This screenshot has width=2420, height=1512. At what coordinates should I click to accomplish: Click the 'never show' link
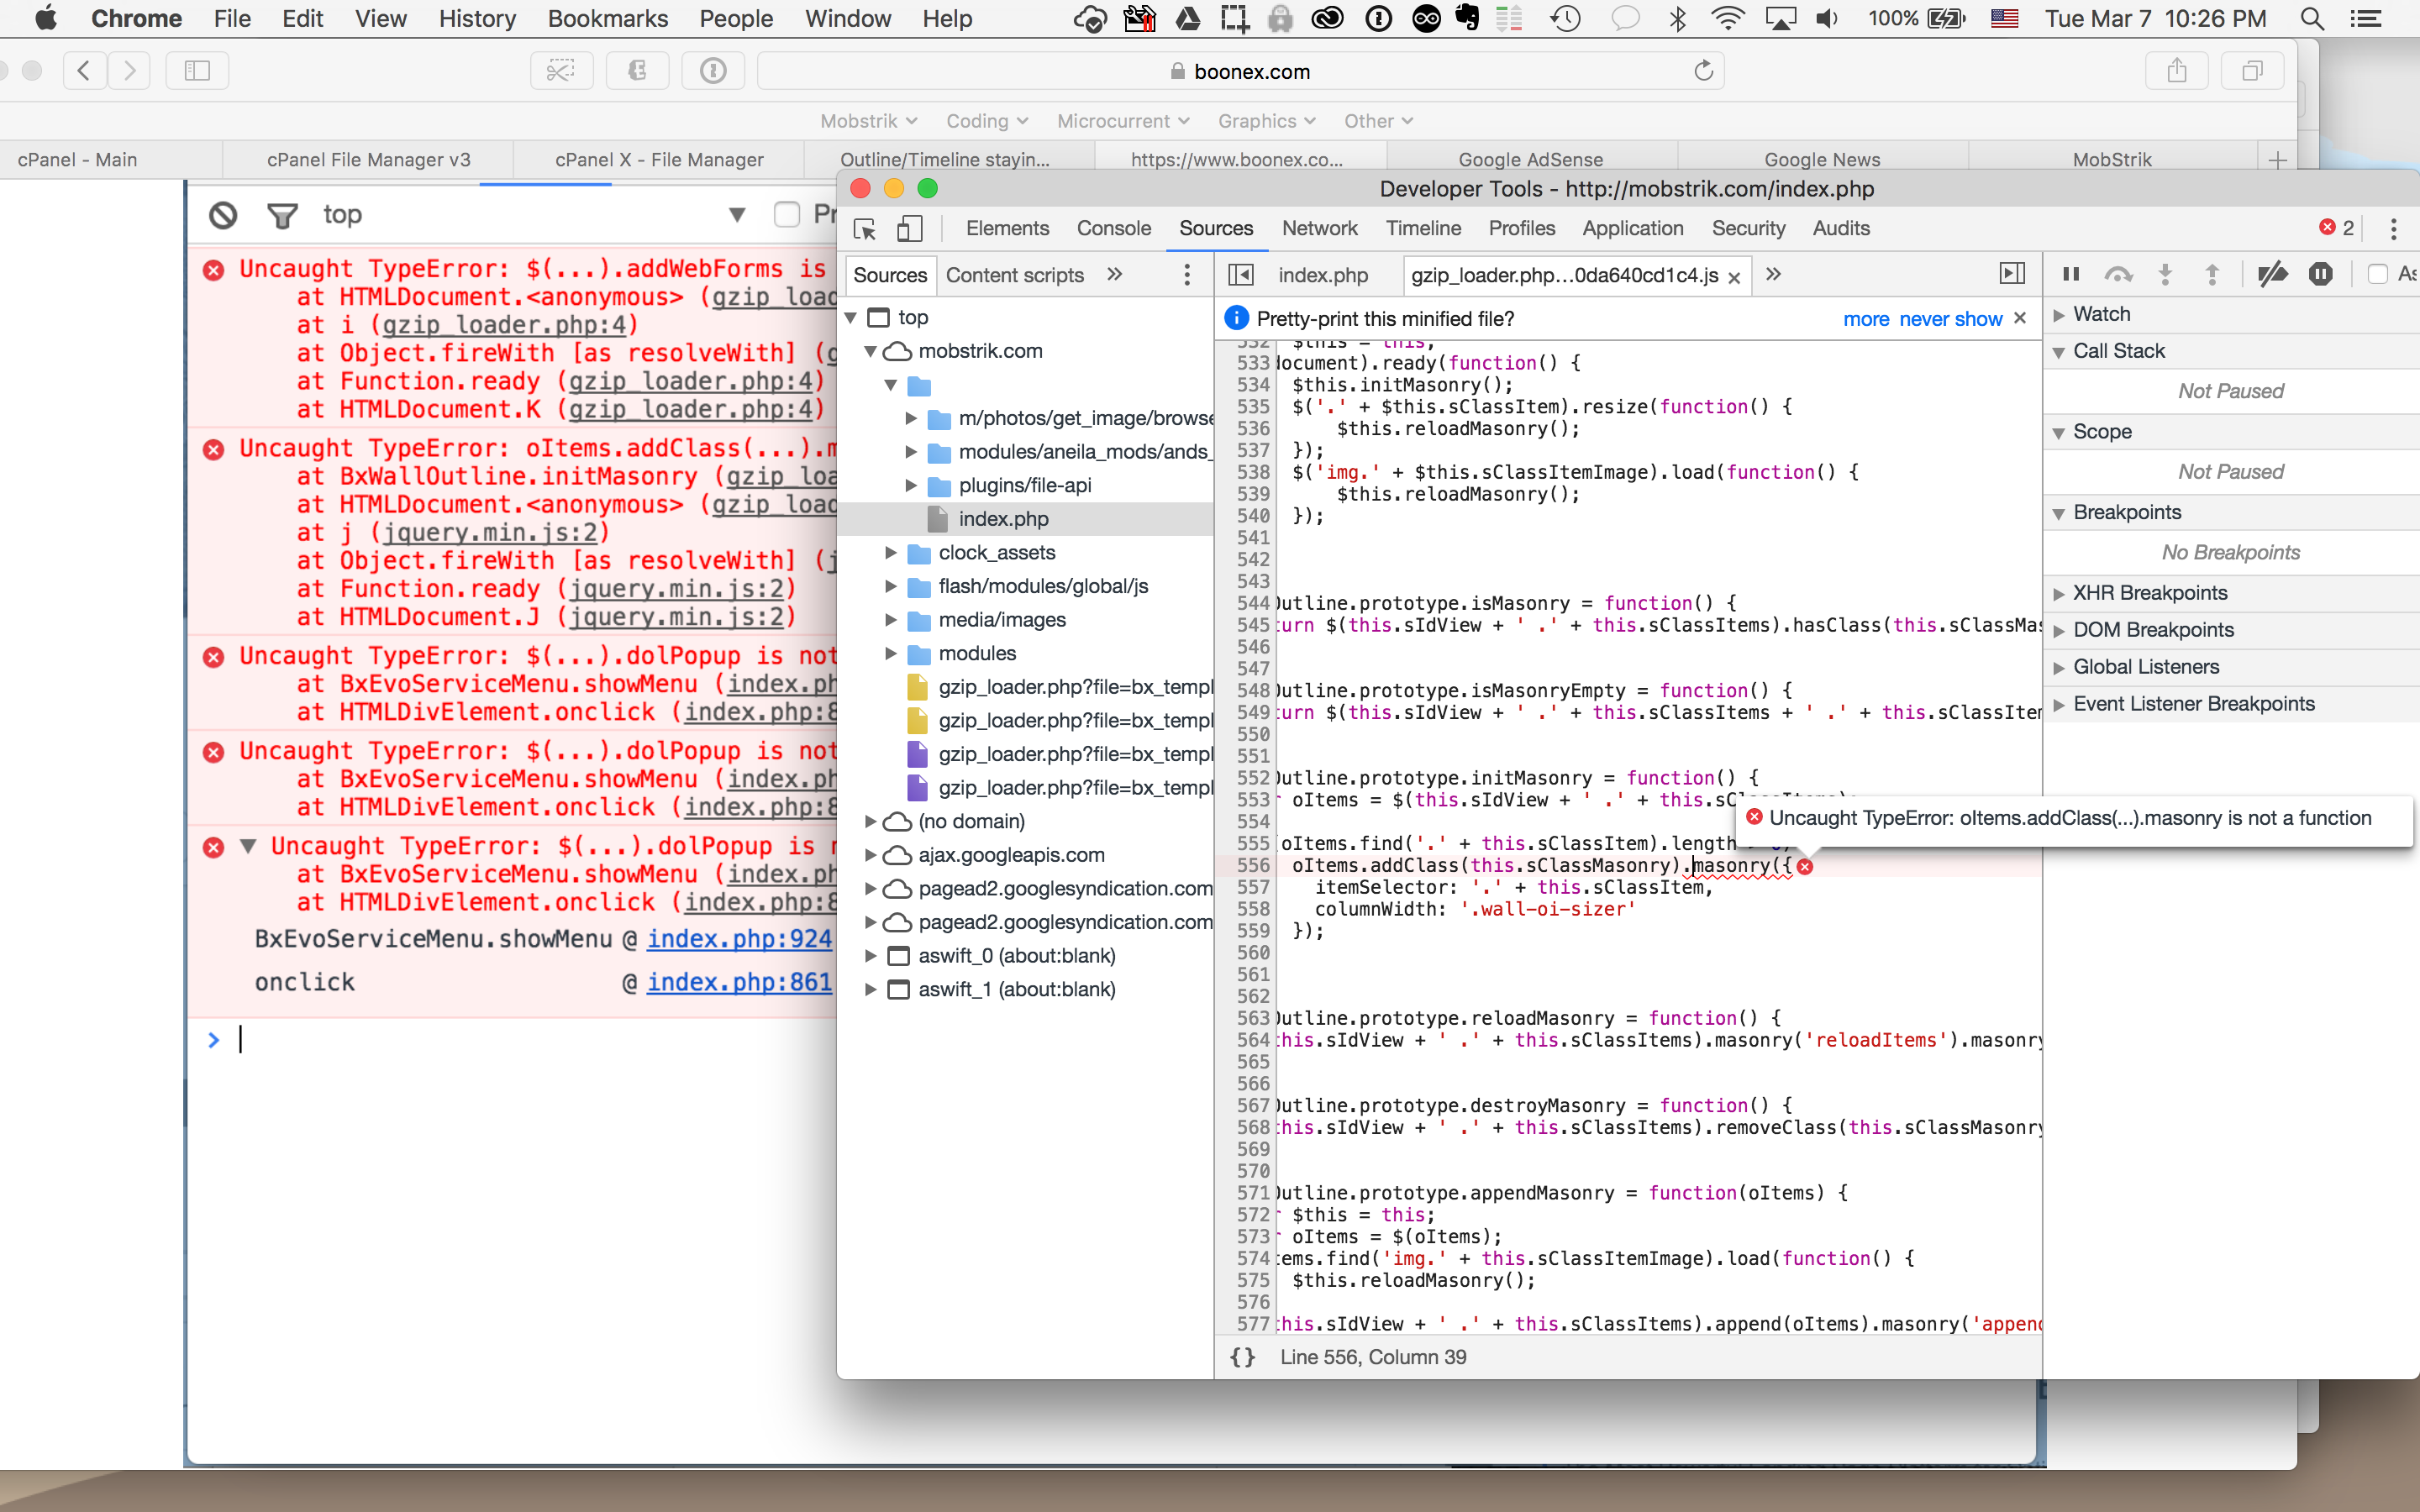(x=1950, y=319)
